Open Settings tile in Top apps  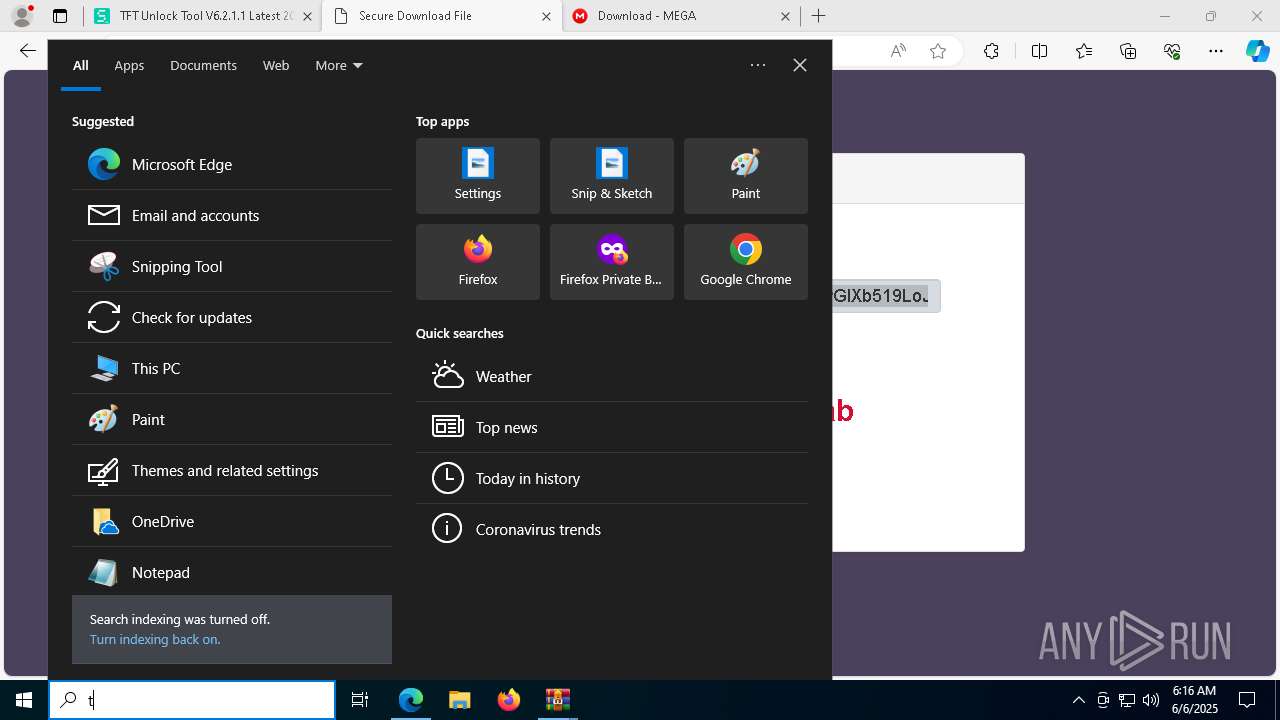pyautogui.click(x=478, y=176)
